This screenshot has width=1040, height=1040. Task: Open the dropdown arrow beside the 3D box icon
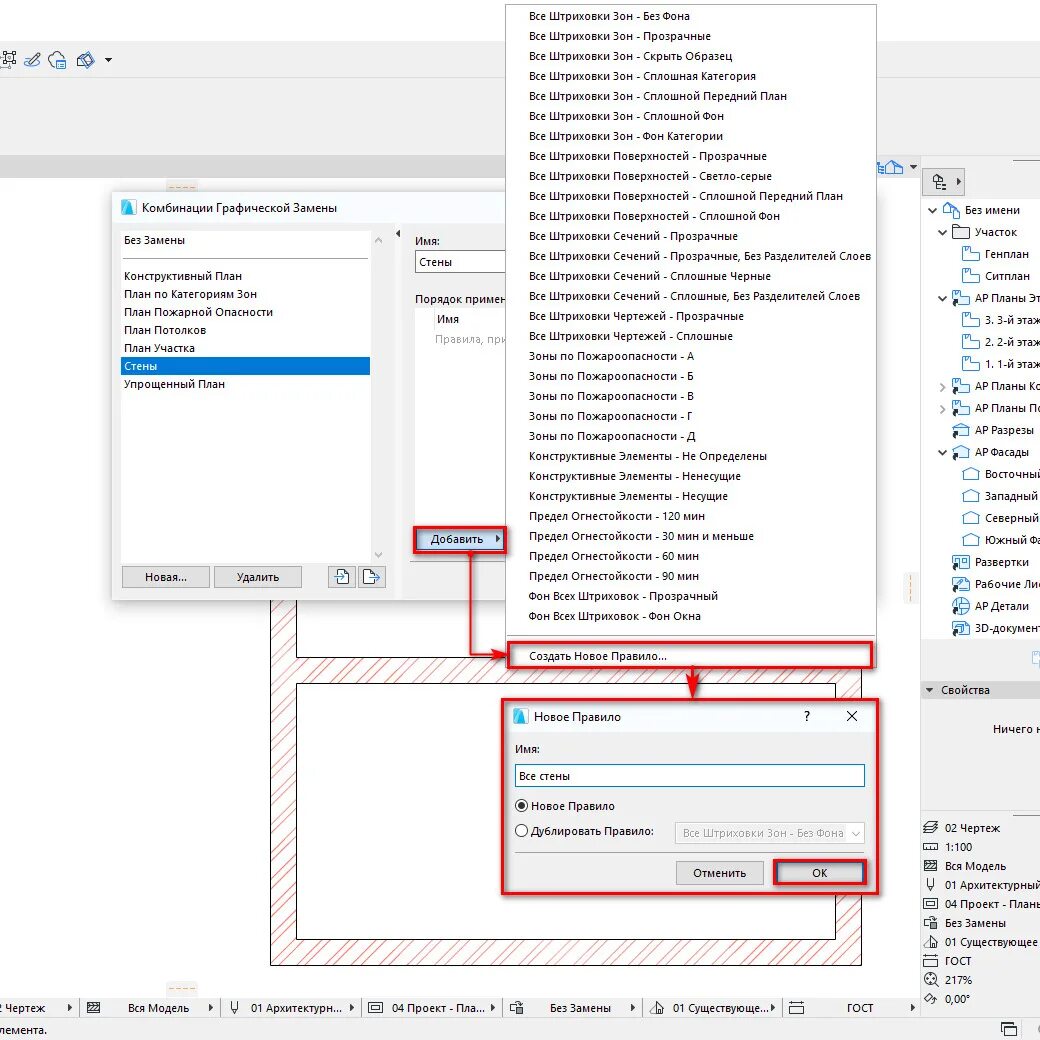[108, 60]
